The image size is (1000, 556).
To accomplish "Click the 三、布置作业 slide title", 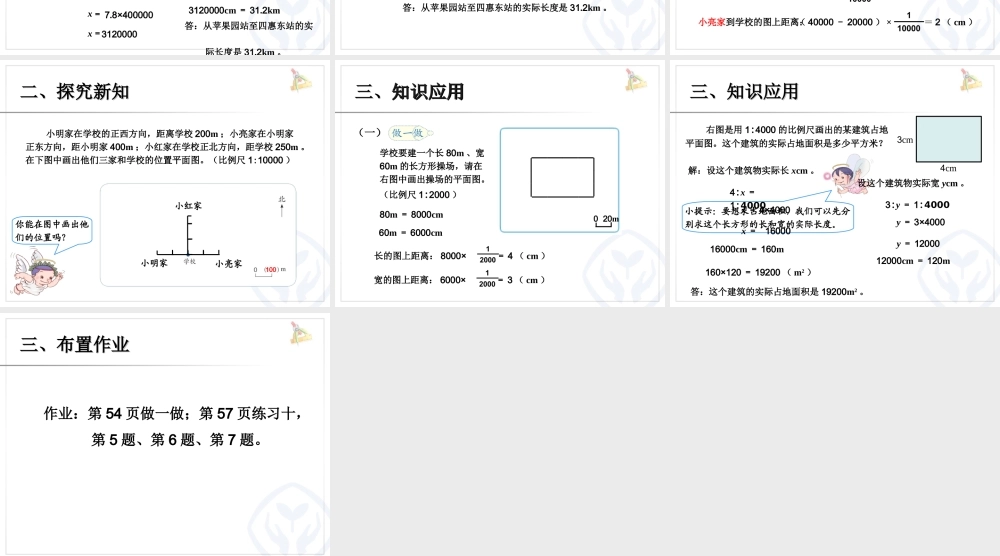I will point(75,345).
